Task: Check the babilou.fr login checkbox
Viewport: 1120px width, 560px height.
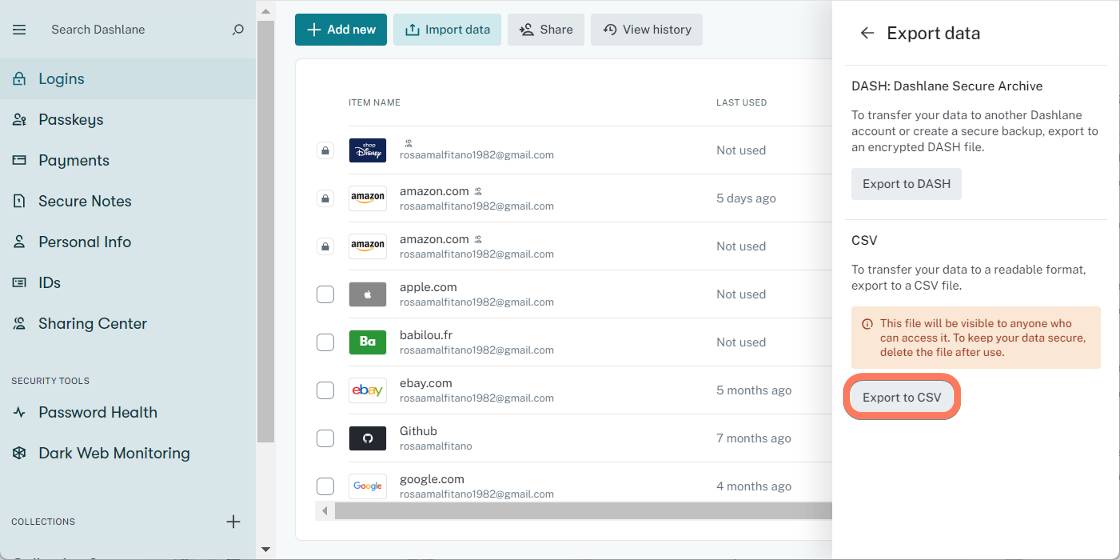Action: point(325,342)
